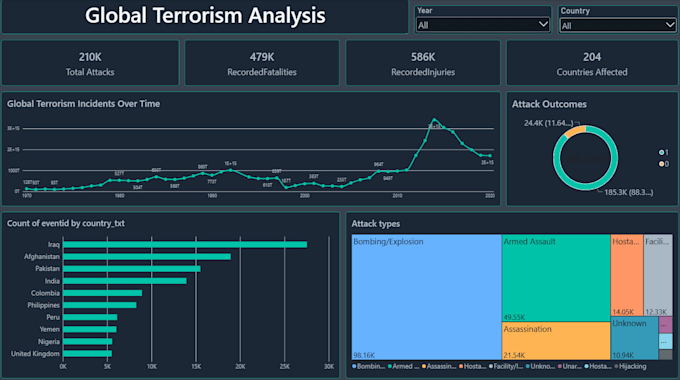680x380 pixels.
Task: Click the 2010 label on the time axis
Action: pos(398,196)
